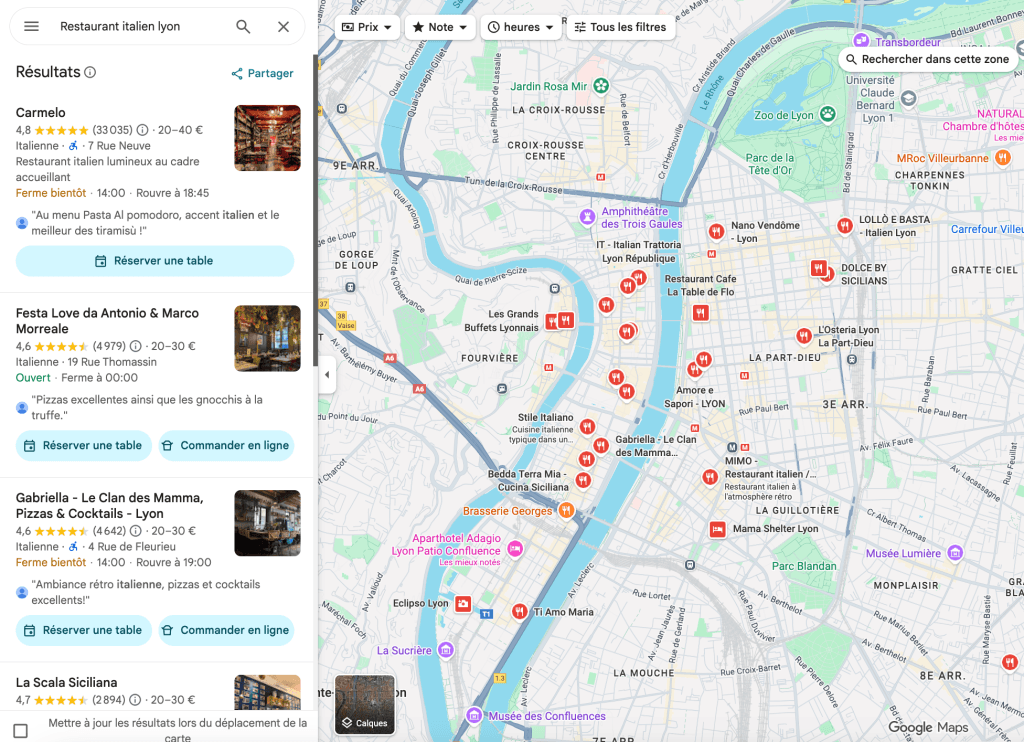Click the info icon next to Résultats
This screenshot has width=1024, height=742.
click(90, 72)
